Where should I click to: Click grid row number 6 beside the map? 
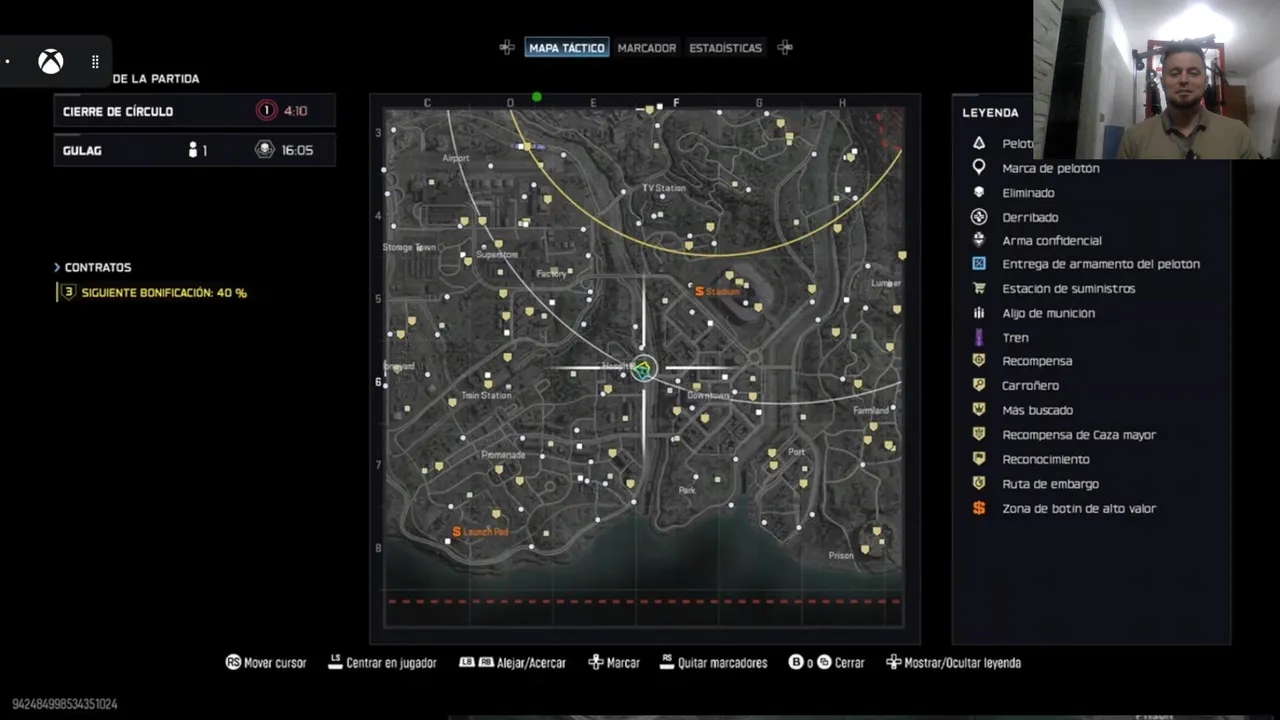coord(378,382)
